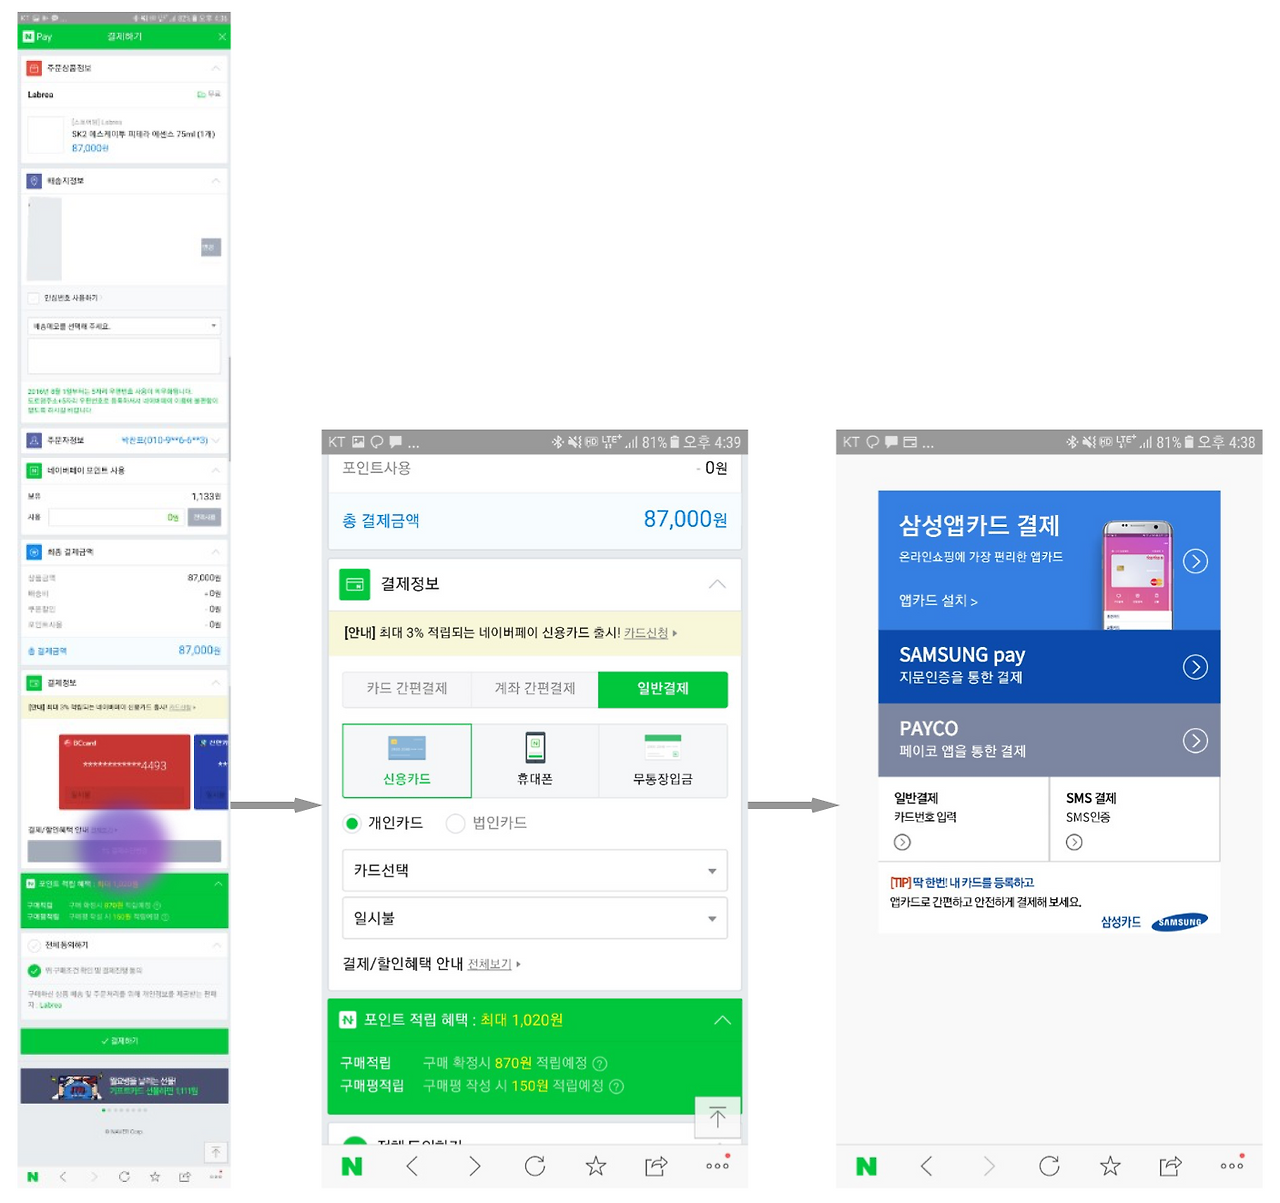Collapse the 배송지정보 section
1280x1203 pixels.
point(215,181)
